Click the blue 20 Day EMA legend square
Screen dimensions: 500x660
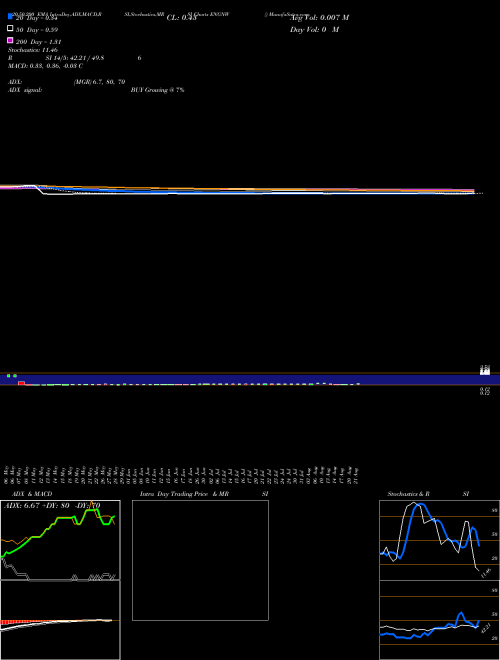coord(11,16)
